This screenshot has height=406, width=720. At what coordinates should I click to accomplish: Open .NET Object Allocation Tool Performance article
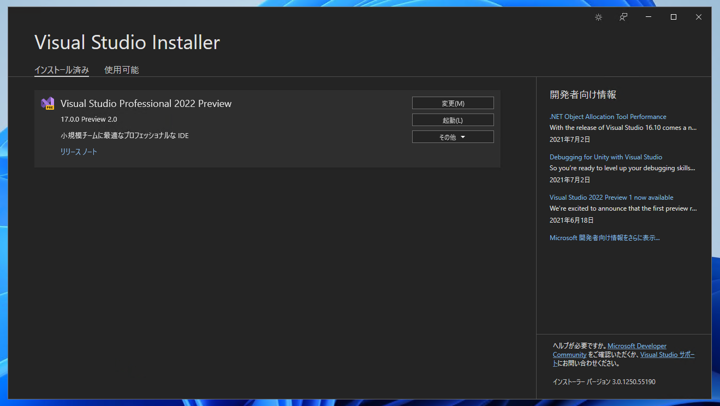coord(608,117)
